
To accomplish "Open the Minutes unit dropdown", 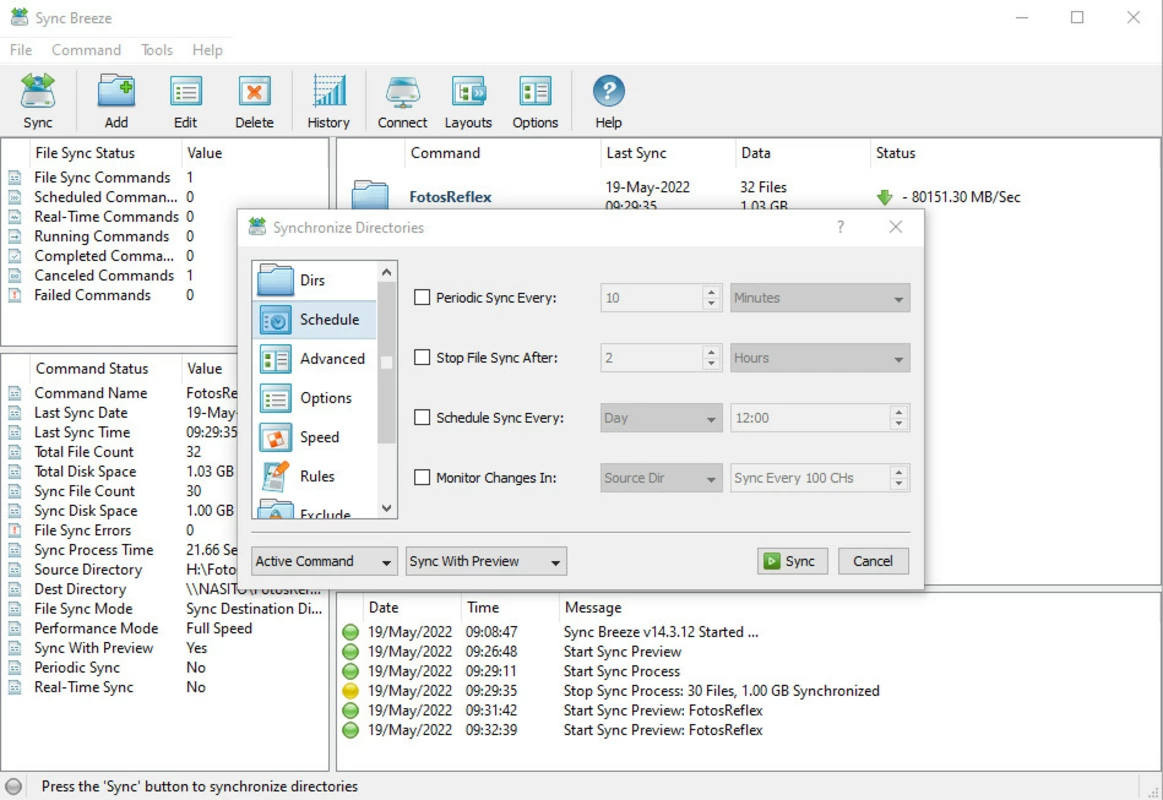I will [820, 298].
